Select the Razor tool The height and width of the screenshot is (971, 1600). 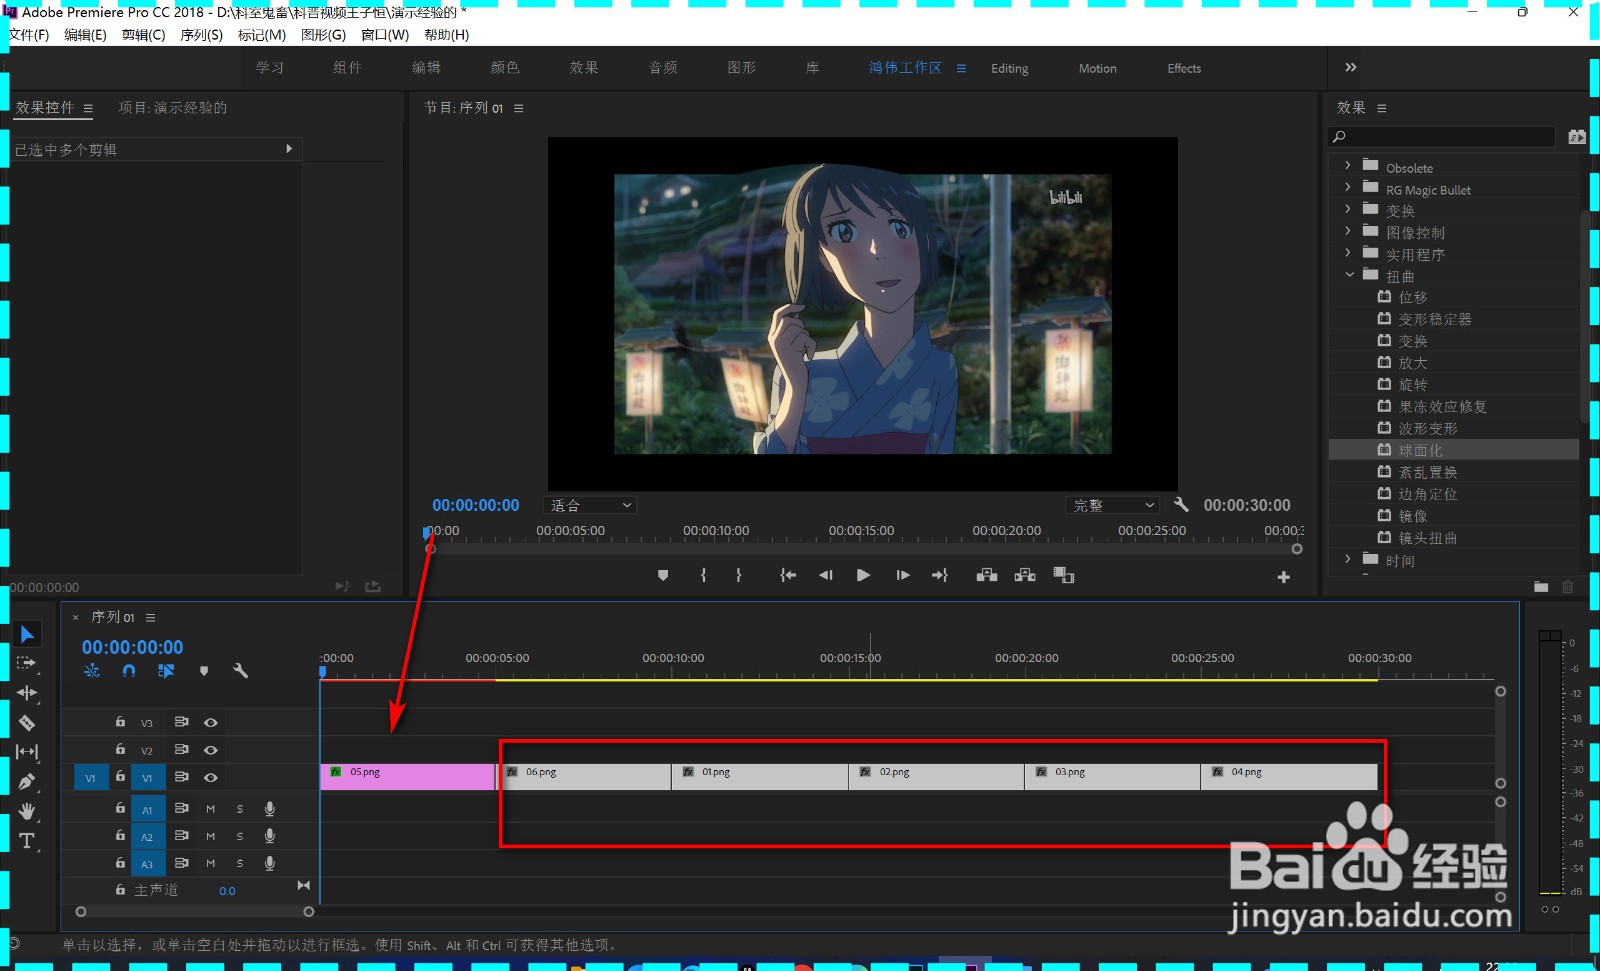click(x=27, y=722)
